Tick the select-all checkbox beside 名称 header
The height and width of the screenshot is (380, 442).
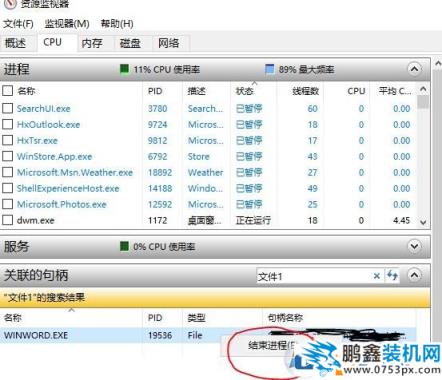click(x=7, y=91)
